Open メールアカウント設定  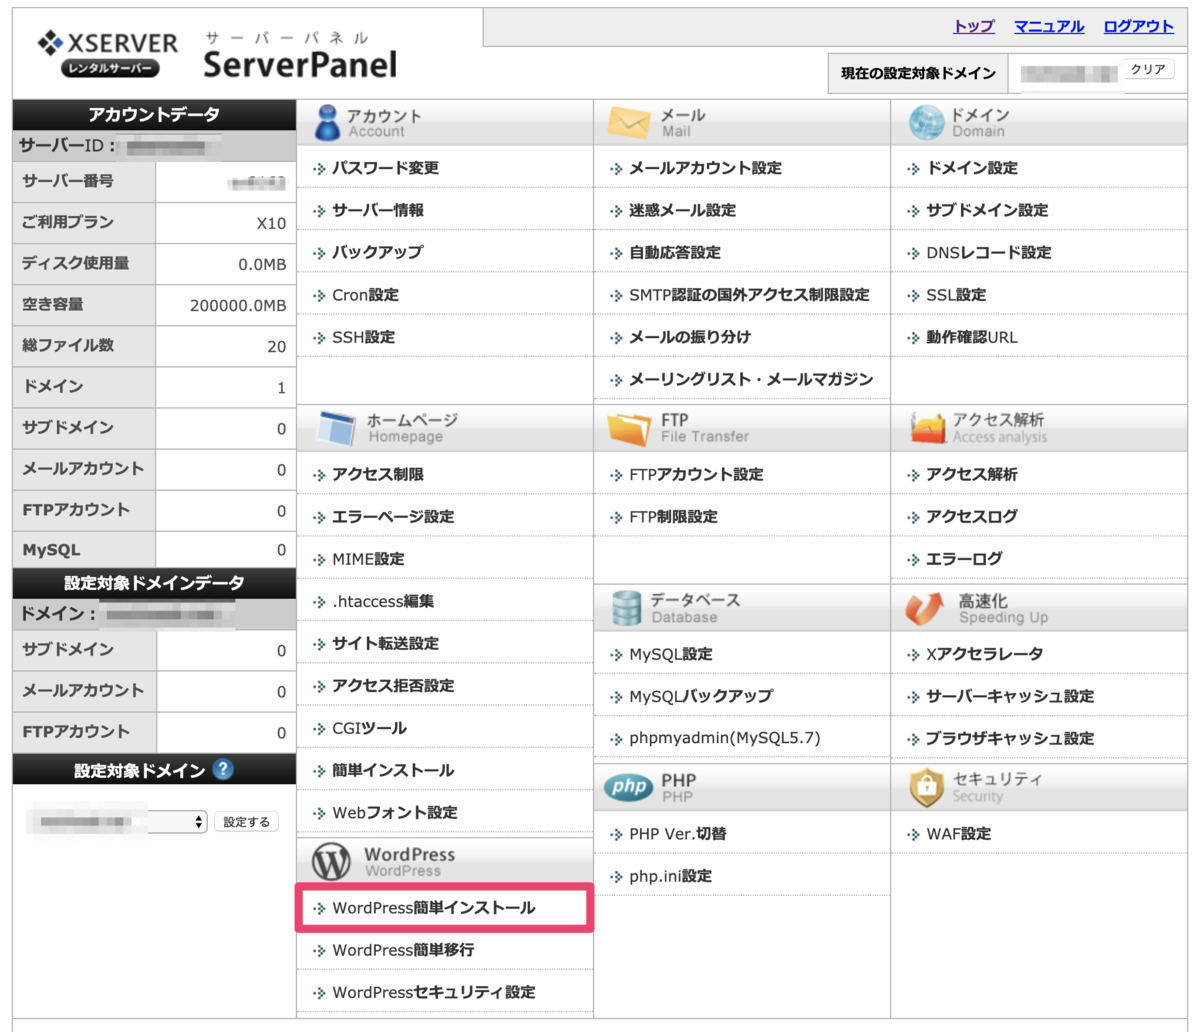705,168
